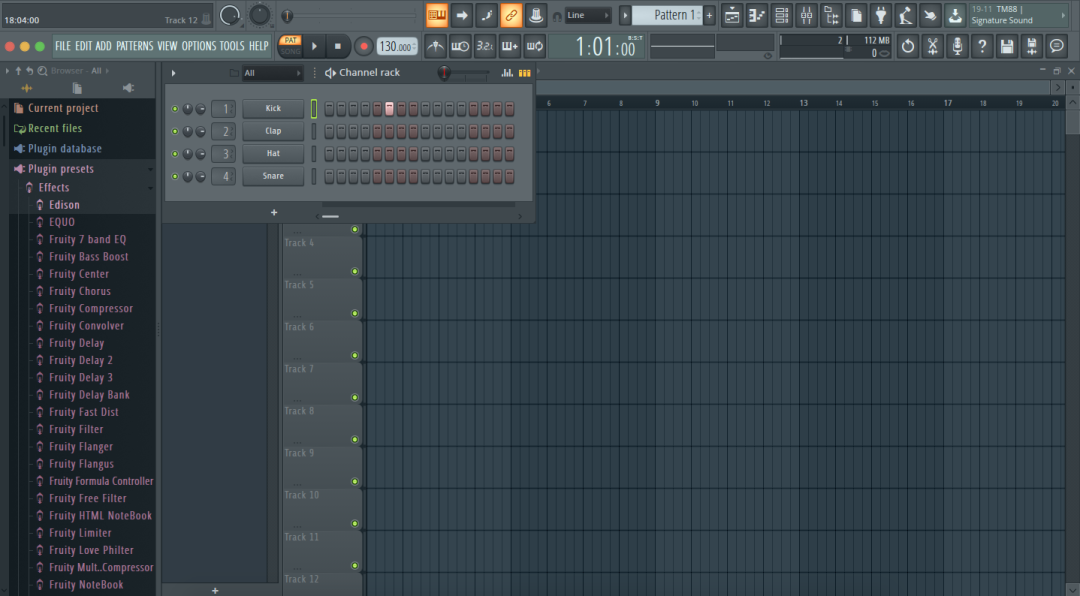Expand the news panel arrow by Signature Sound
The width and height of the screenshot is (1080, 596).
click(1063, 15)
